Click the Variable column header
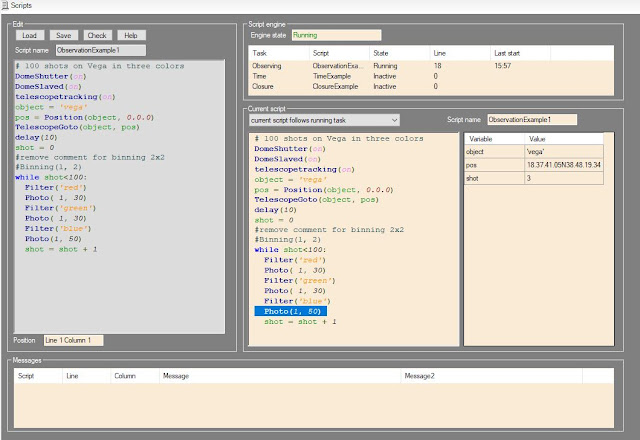640x440 pixels. click(x=481, y=138)
